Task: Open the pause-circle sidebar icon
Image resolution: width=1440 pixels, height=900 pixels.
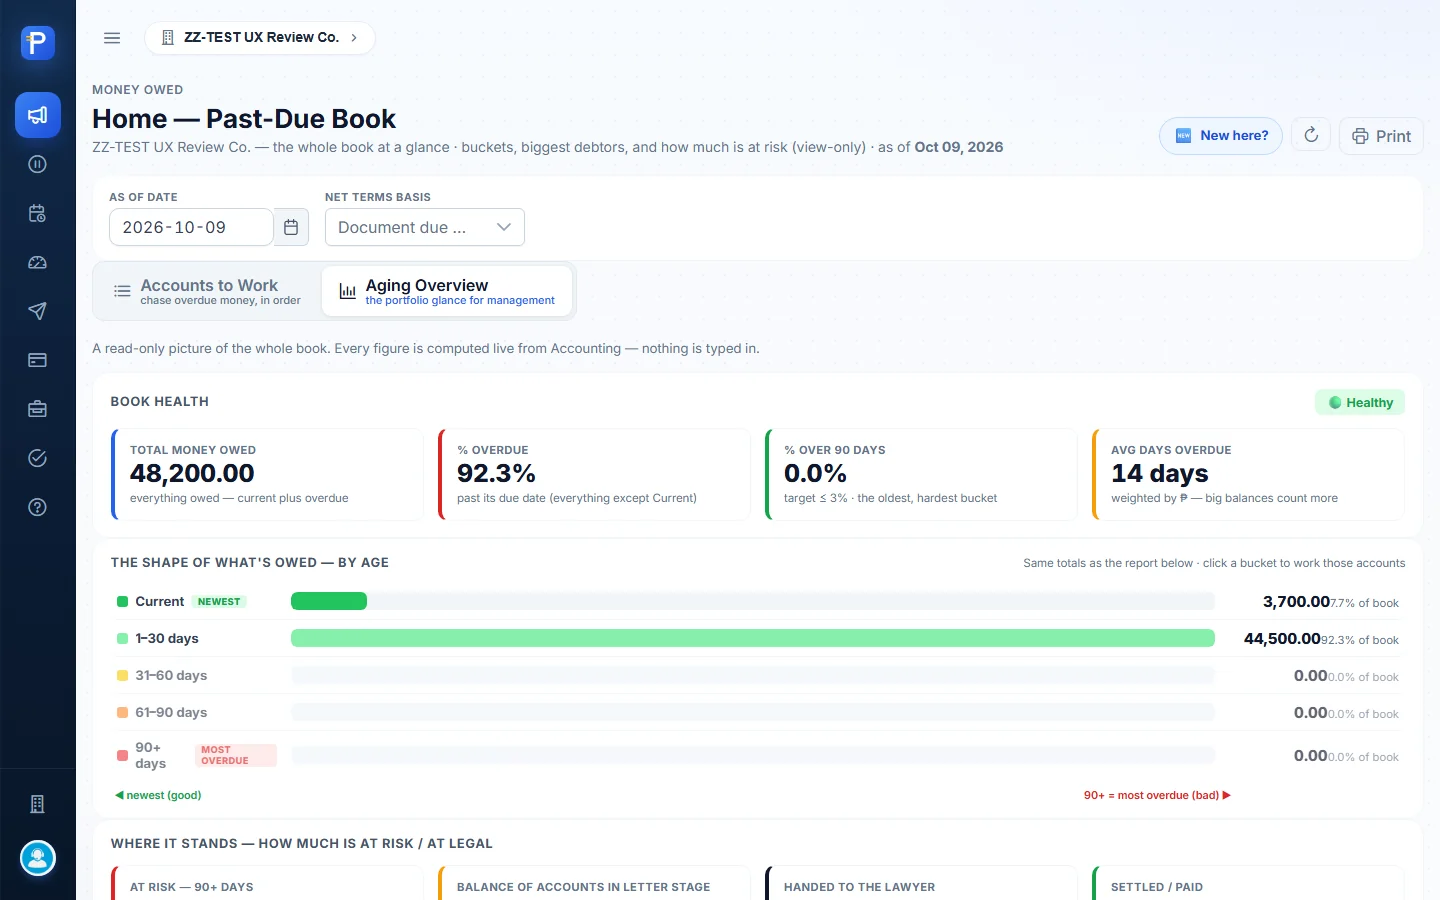Action: [38, 164]
